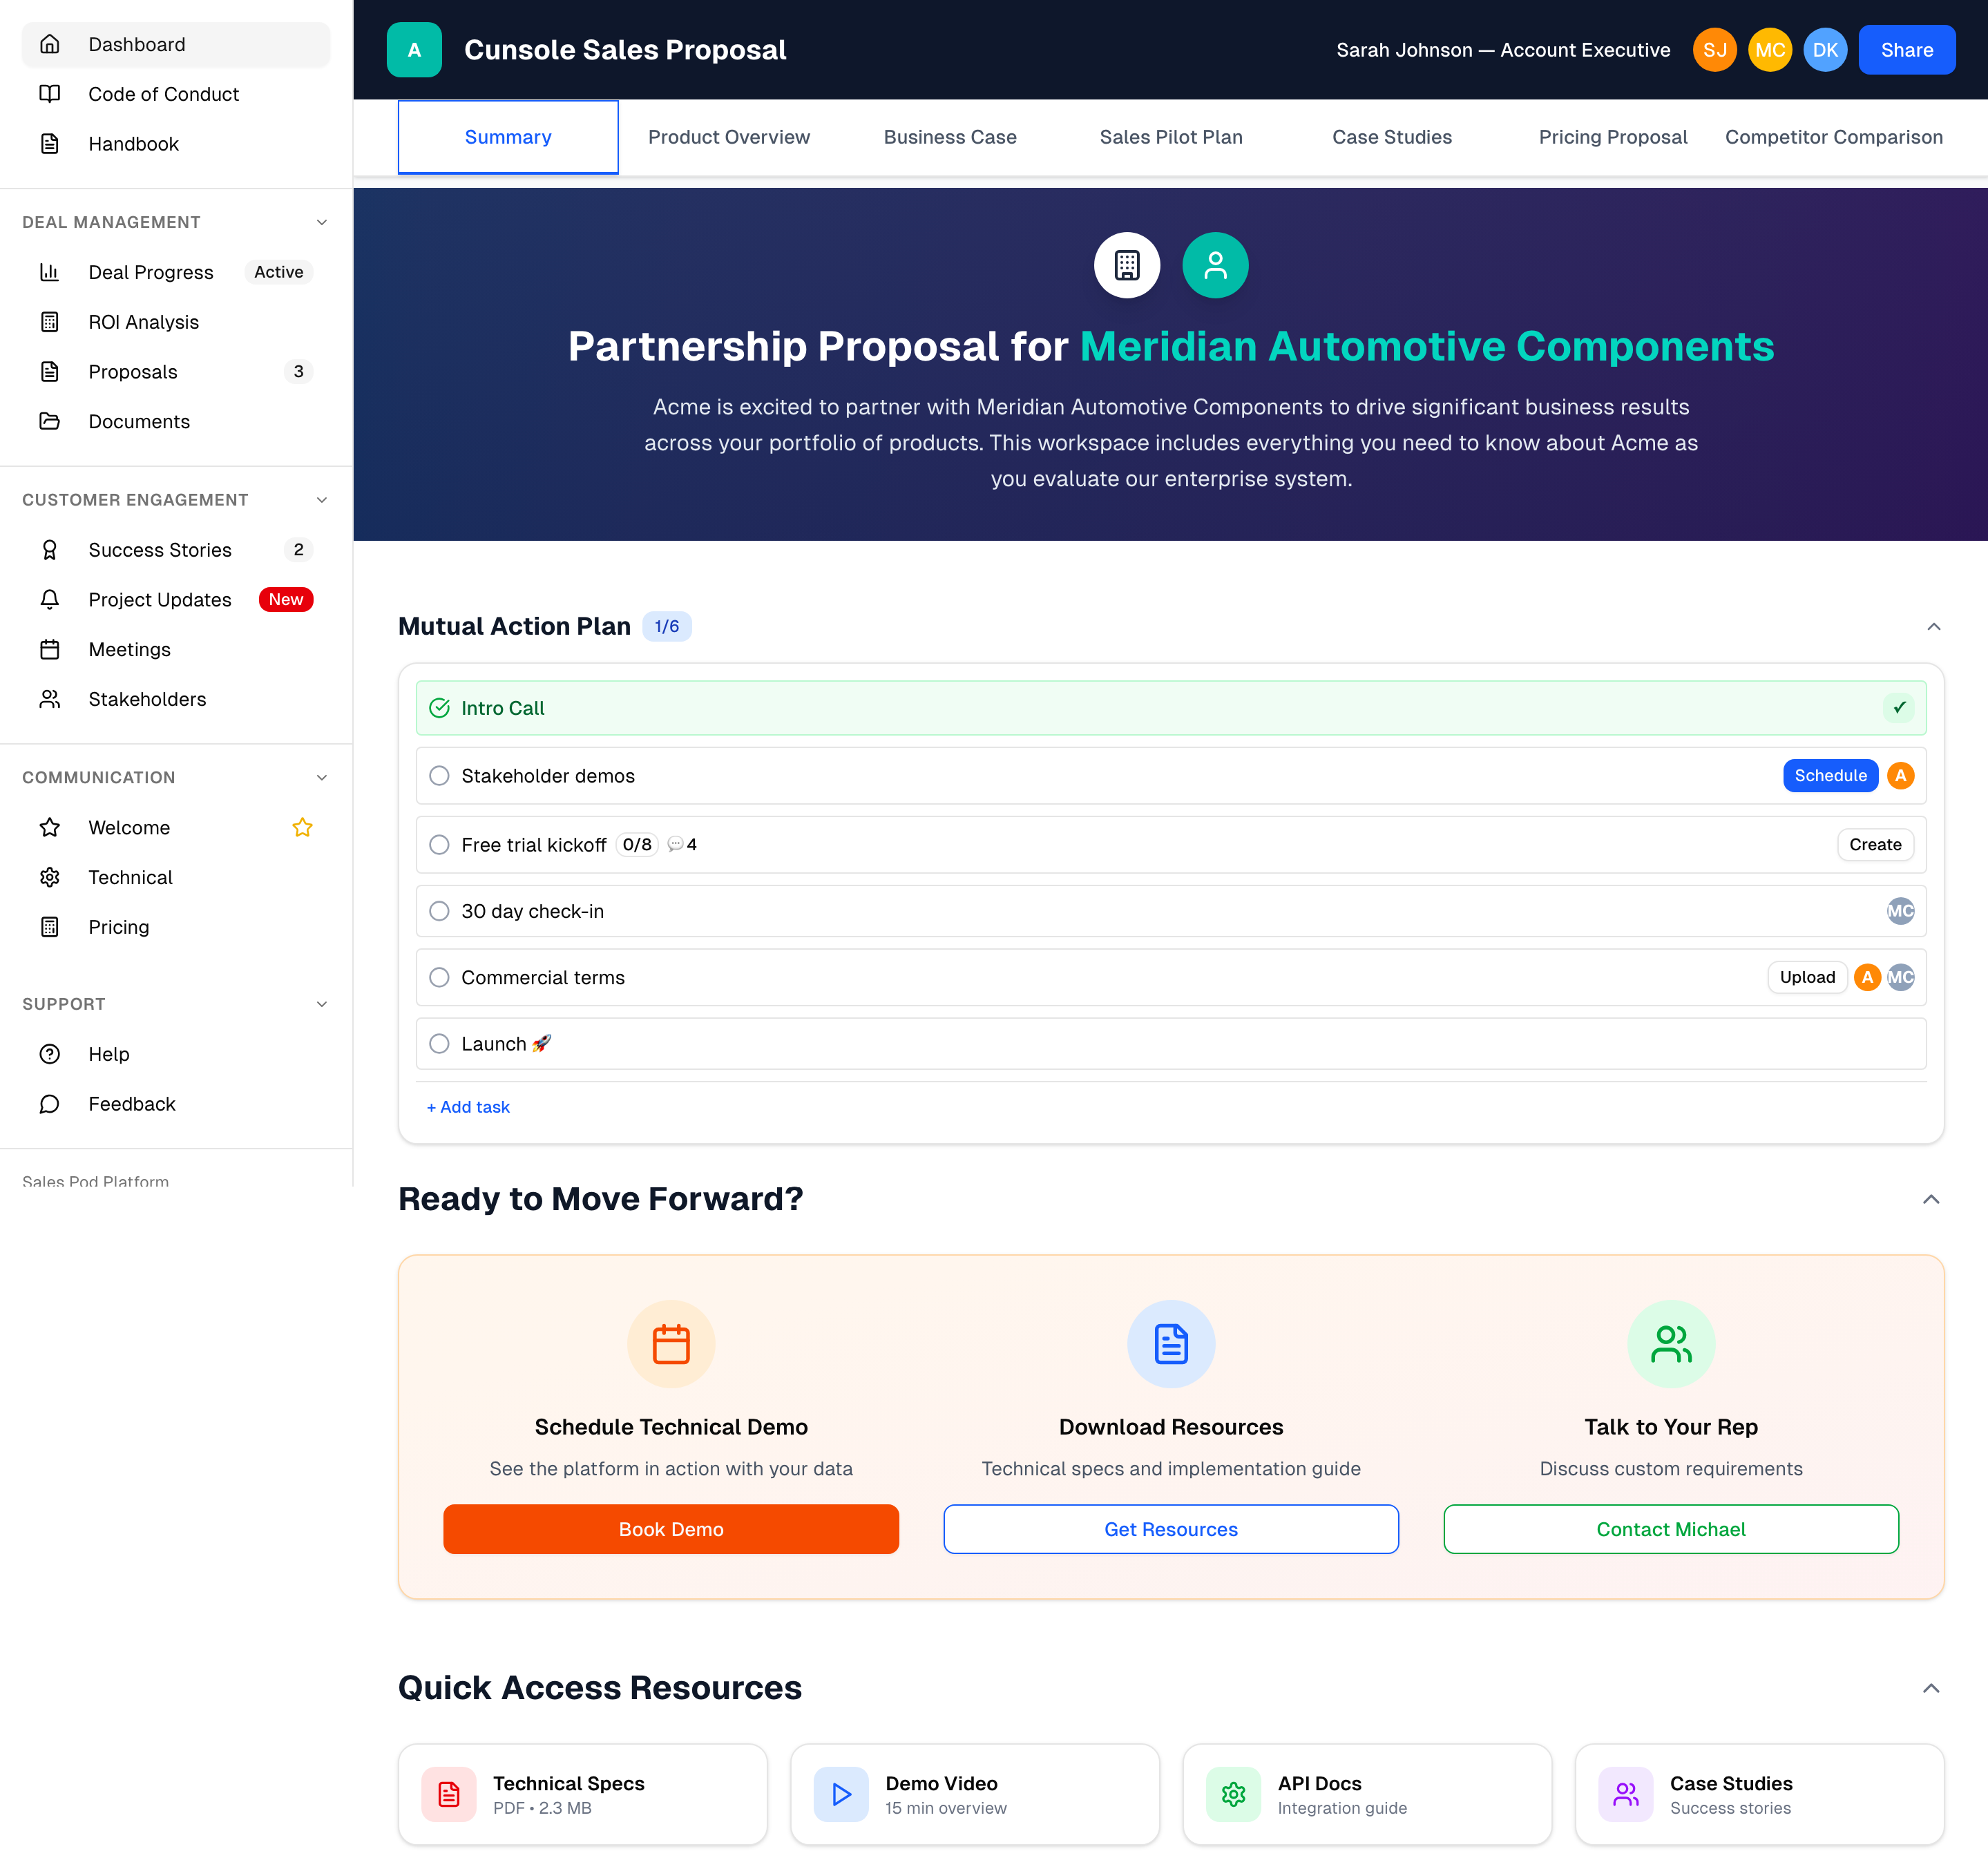This screenshot has width=1988, height=1869.
Task: Collapse the Customer Engagement sidebar group
Action: (x=321, y=499)
